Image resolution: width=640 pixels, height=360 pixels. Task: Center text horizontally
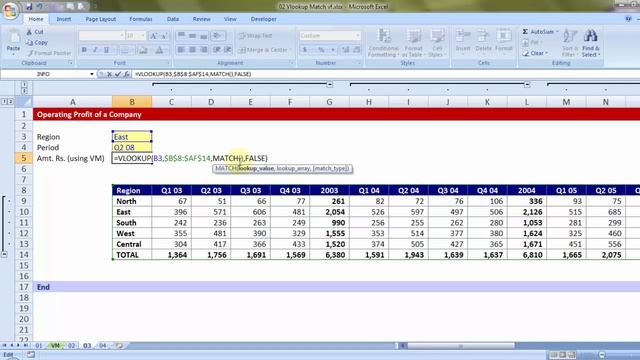pos(193,50)
